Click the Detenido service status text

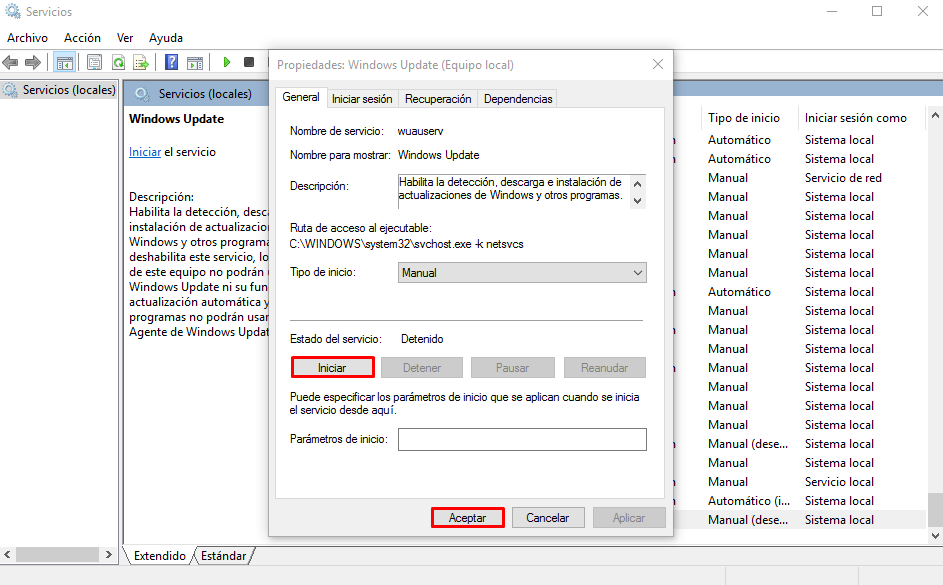(422, 339)
